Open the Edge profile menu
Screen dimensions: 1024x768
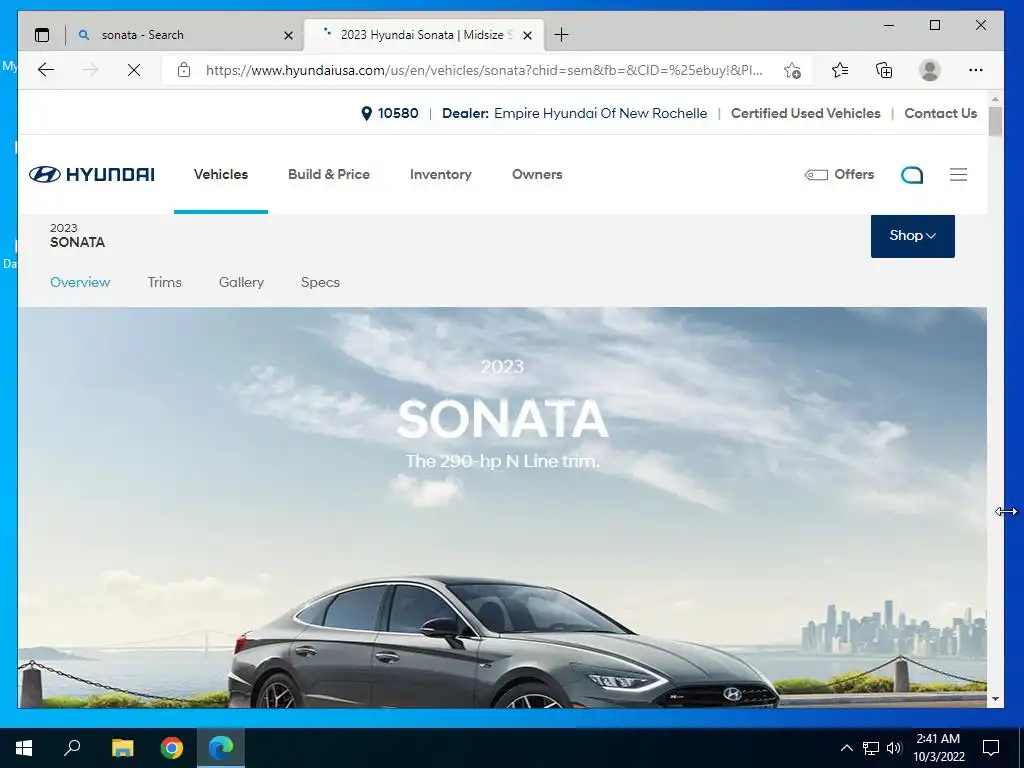pyautogui.click(x=929, y=70)
